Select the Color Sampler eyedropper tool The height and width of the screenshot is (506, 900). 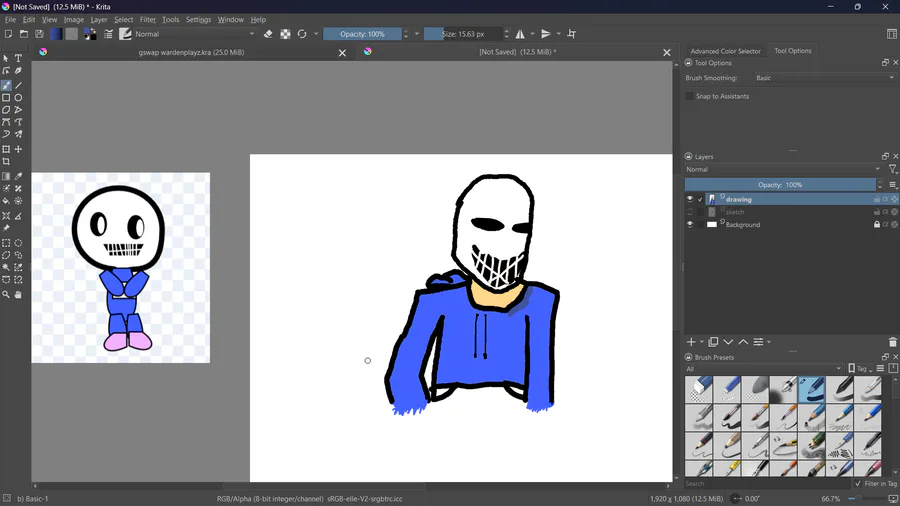[18, 177]
